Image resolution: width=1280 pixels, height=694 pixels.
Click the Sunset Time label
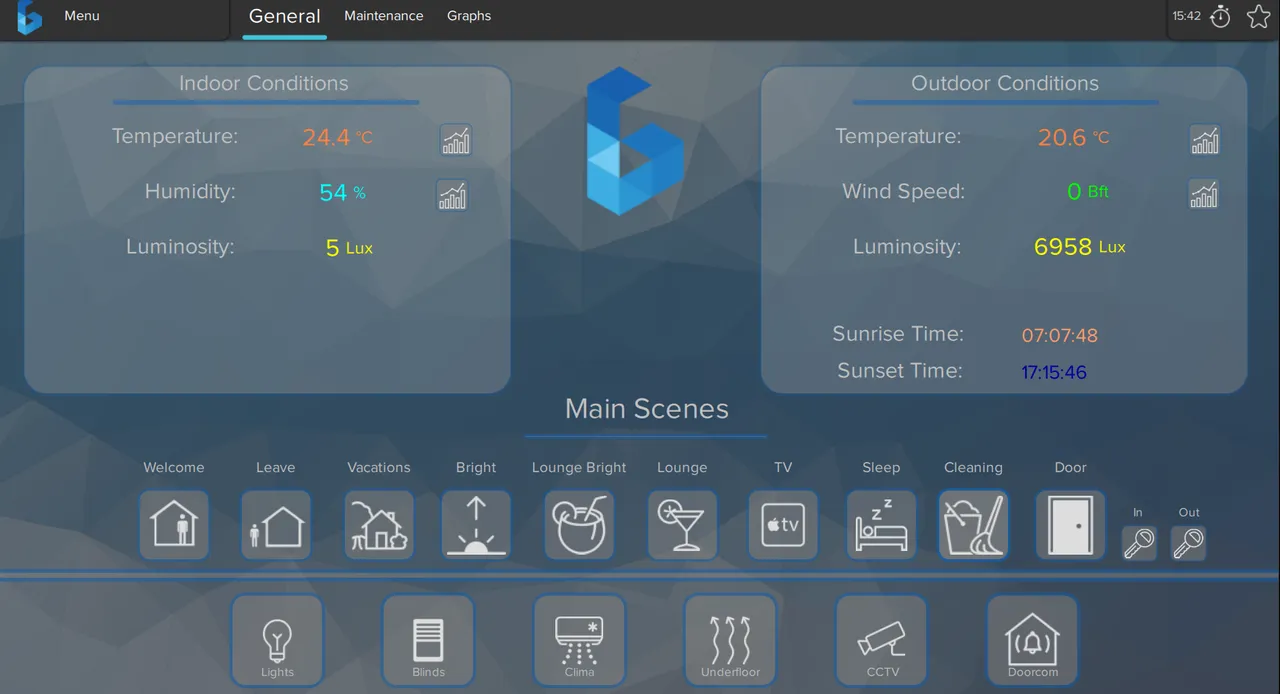click(x=900, y=371)
